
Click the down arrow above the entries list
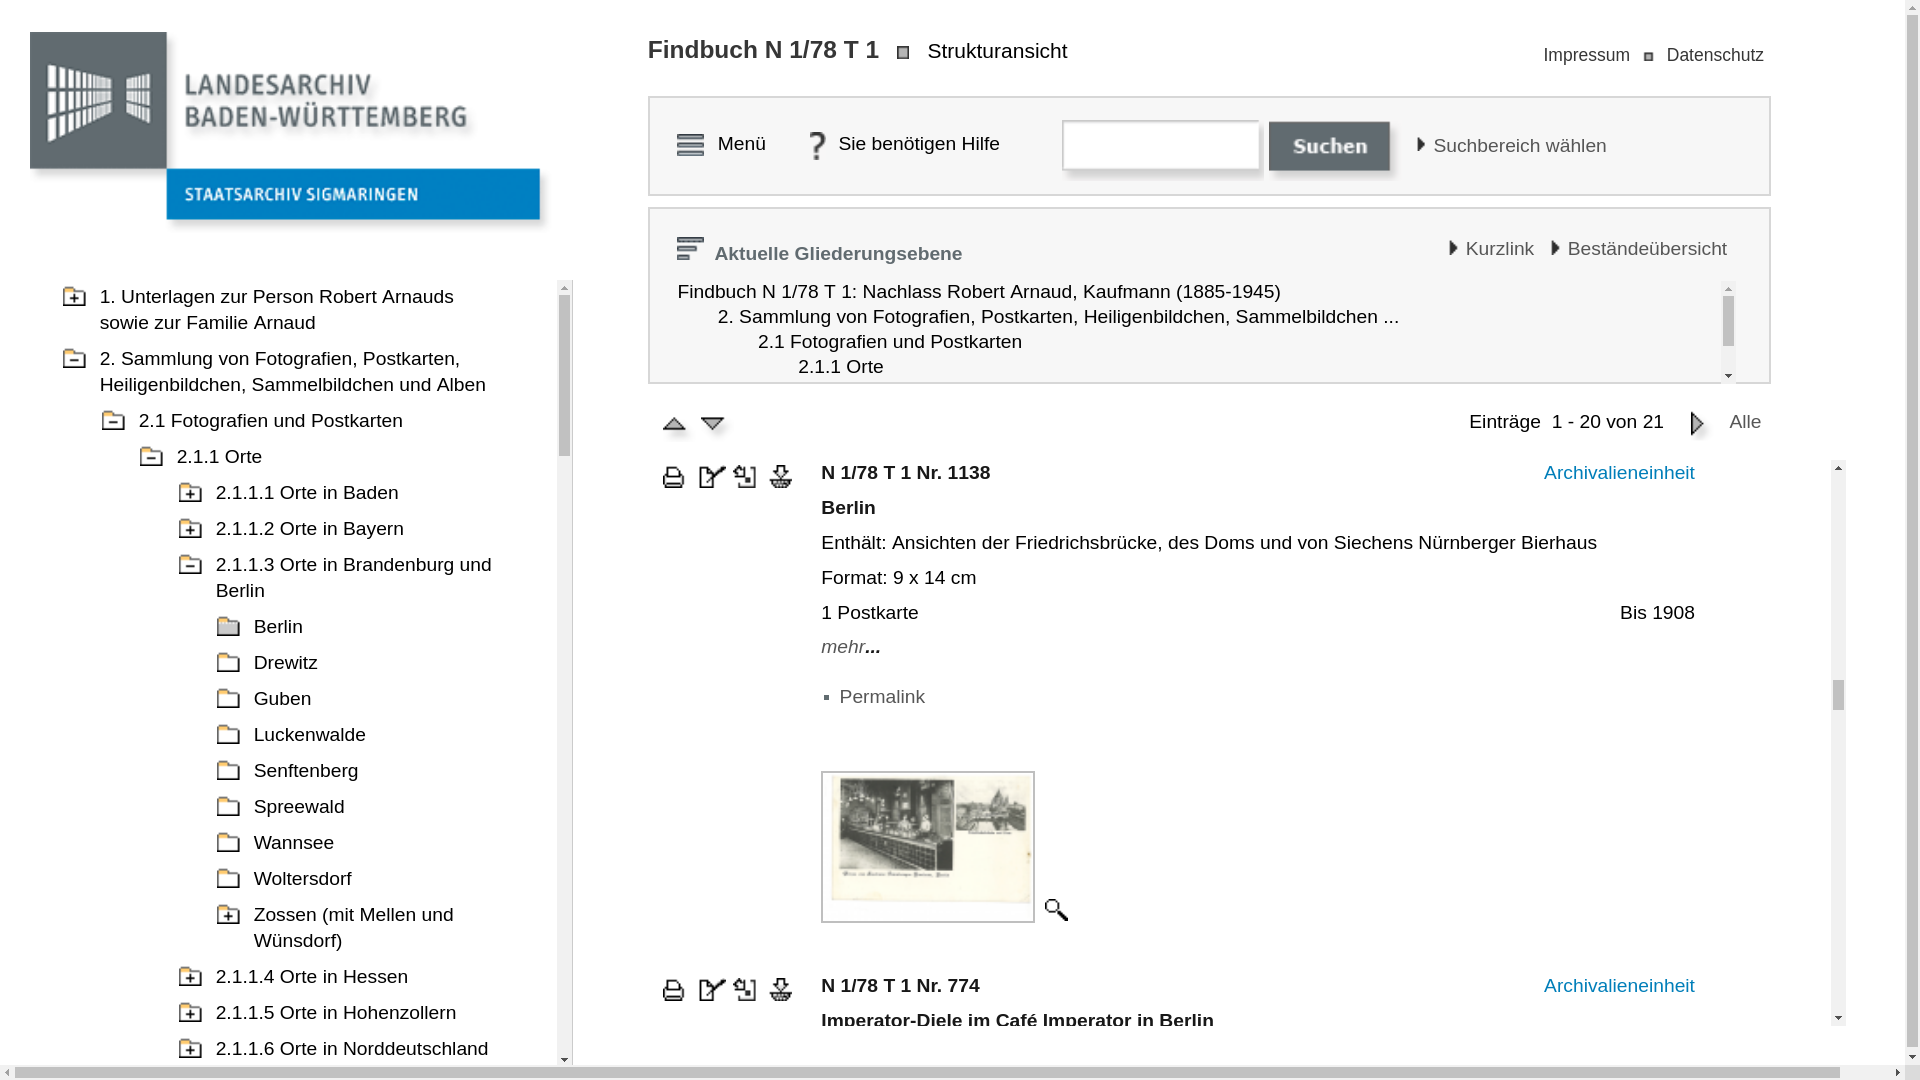(712, 424)
